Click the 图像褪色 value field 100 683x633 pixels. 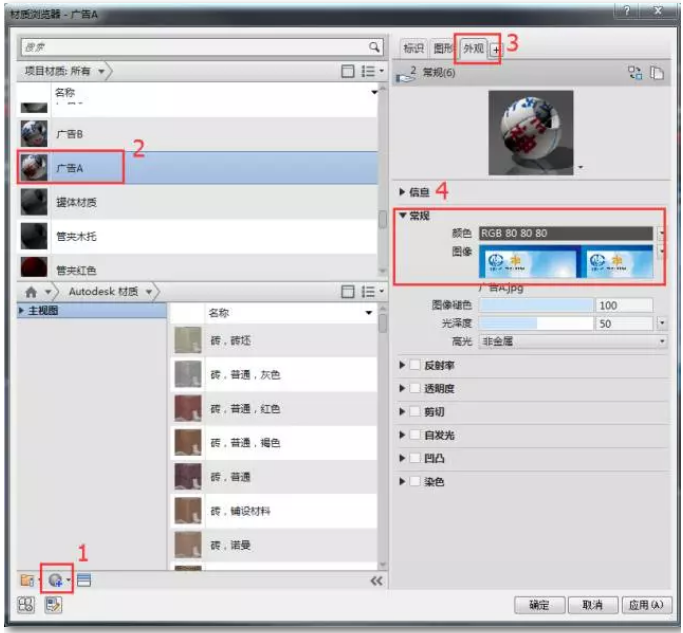[624, 305]
